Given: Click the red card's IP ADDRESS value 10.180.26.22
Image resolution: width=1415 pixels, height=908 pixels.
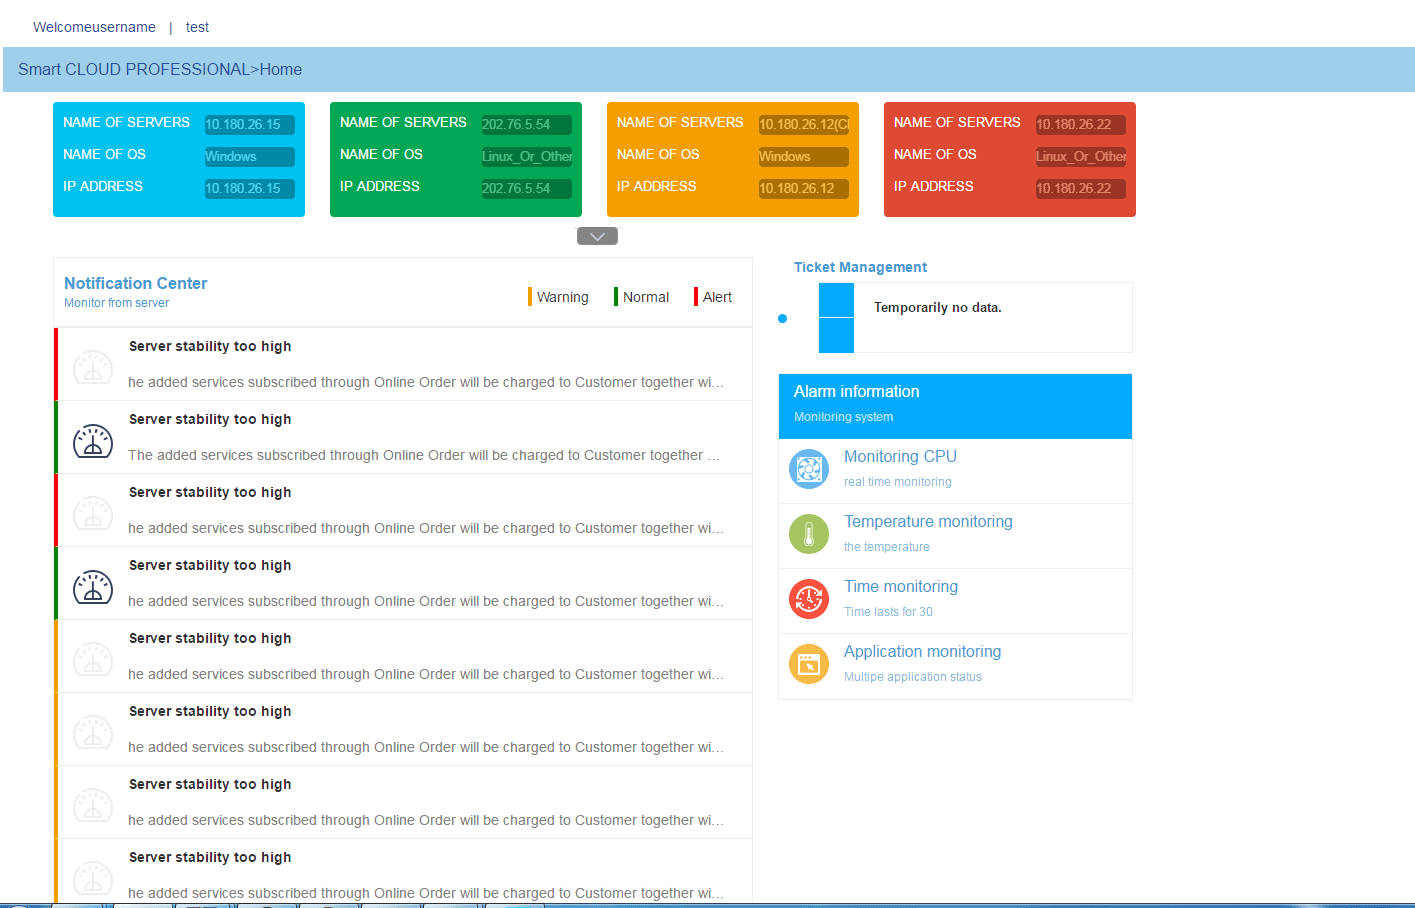Looking at the screenshot, I should (x=1081, y=189).
